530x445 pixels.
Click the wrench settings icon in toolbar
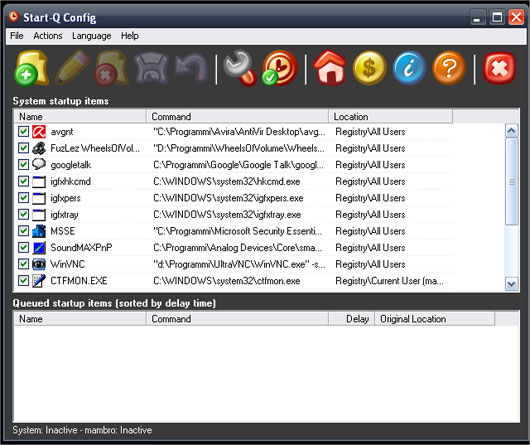[240, 68]
